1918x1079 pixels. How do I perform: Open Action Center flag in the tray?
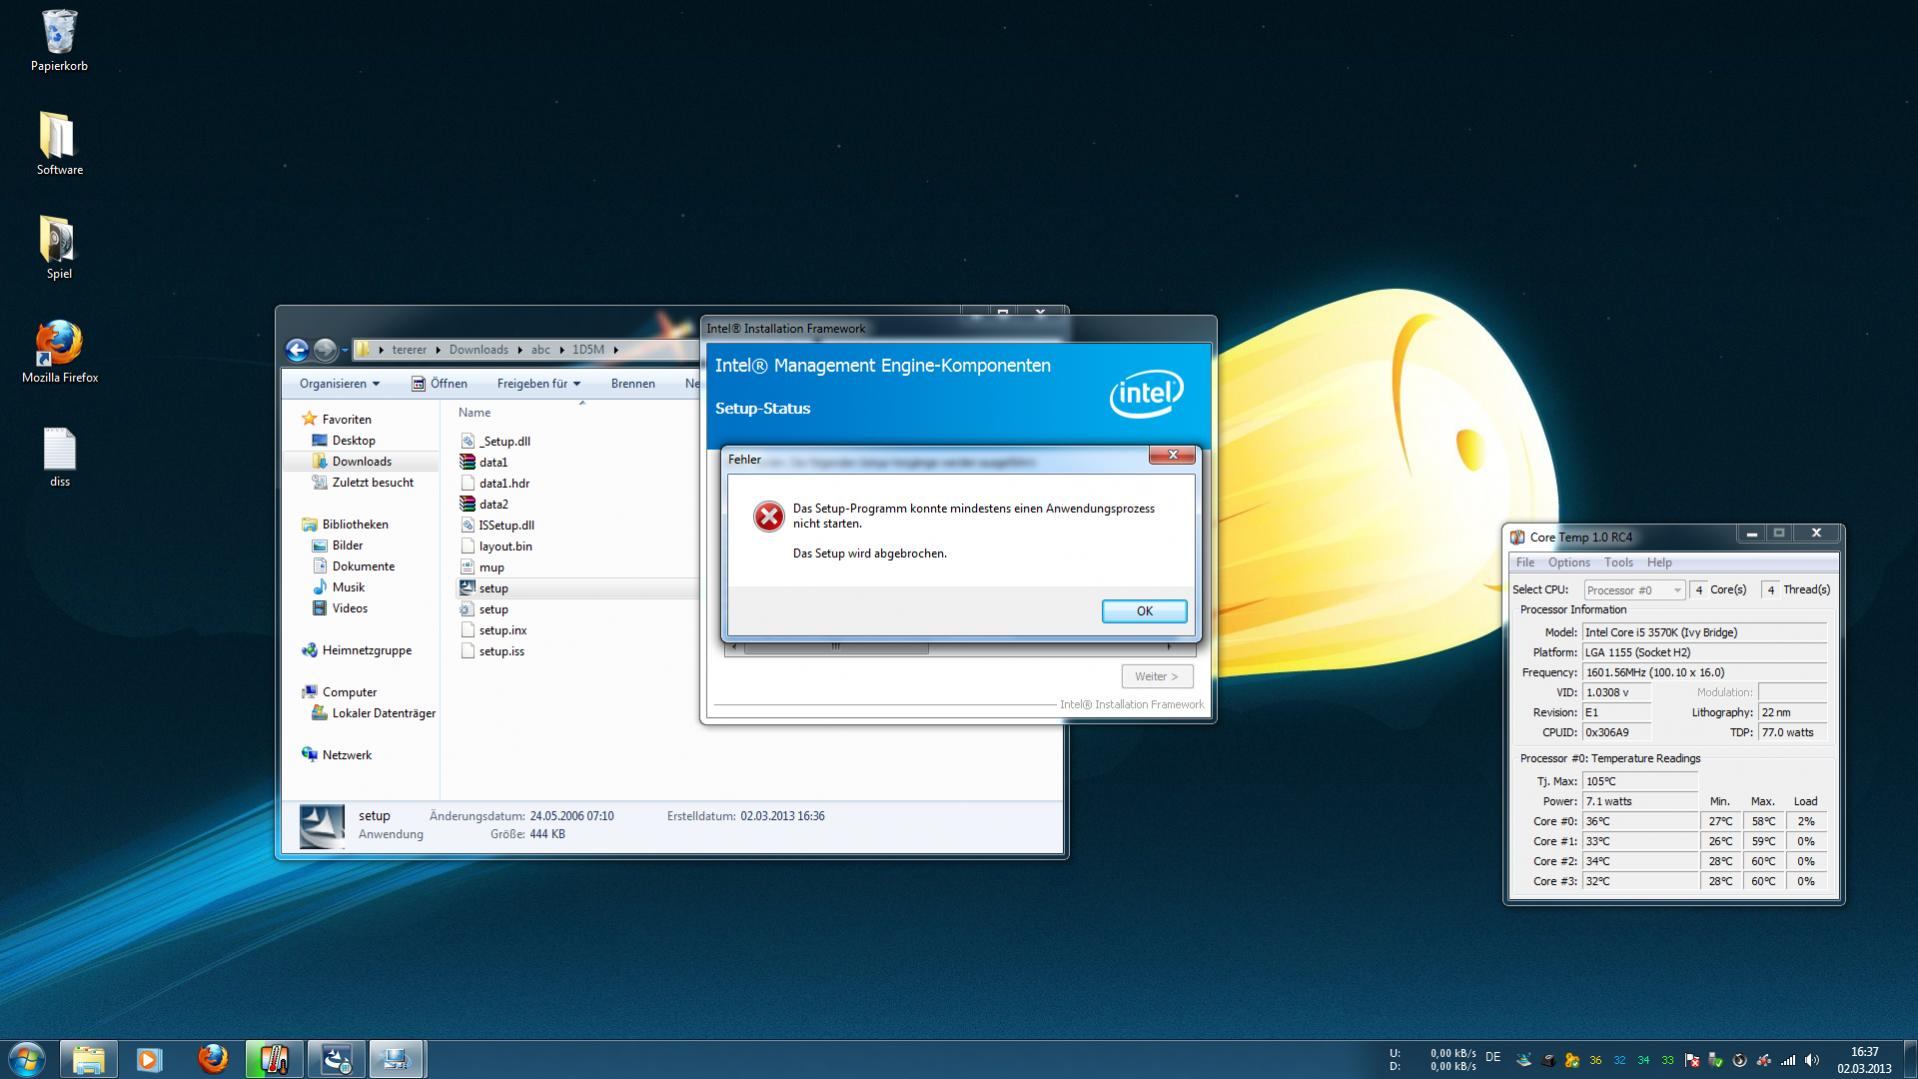pyautogui.click(x=1691, y=1060)
